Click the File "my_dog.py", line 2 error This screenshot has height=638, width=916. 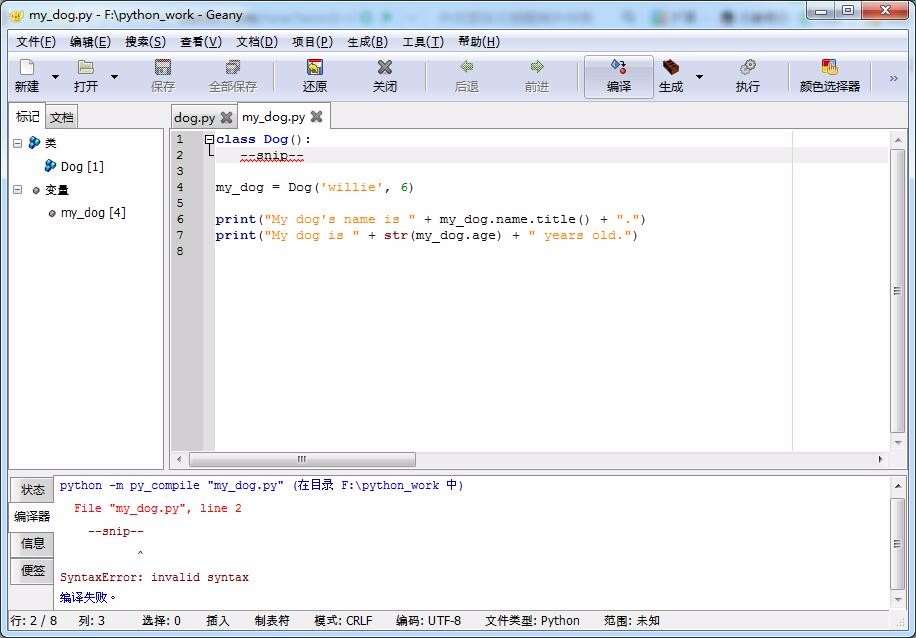(x=158, y=508)
